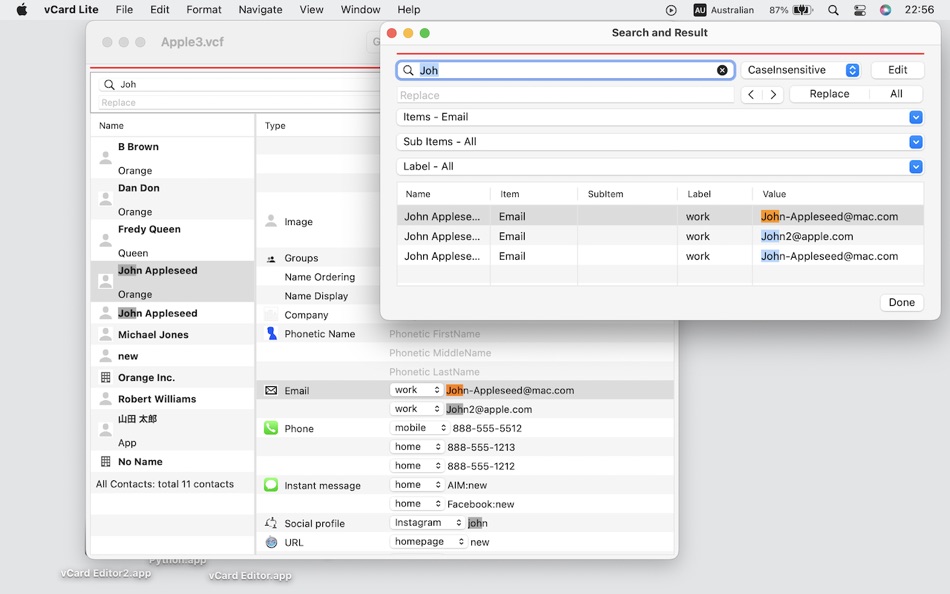Click the Orange Inc. company grid icon

[105, 377]
